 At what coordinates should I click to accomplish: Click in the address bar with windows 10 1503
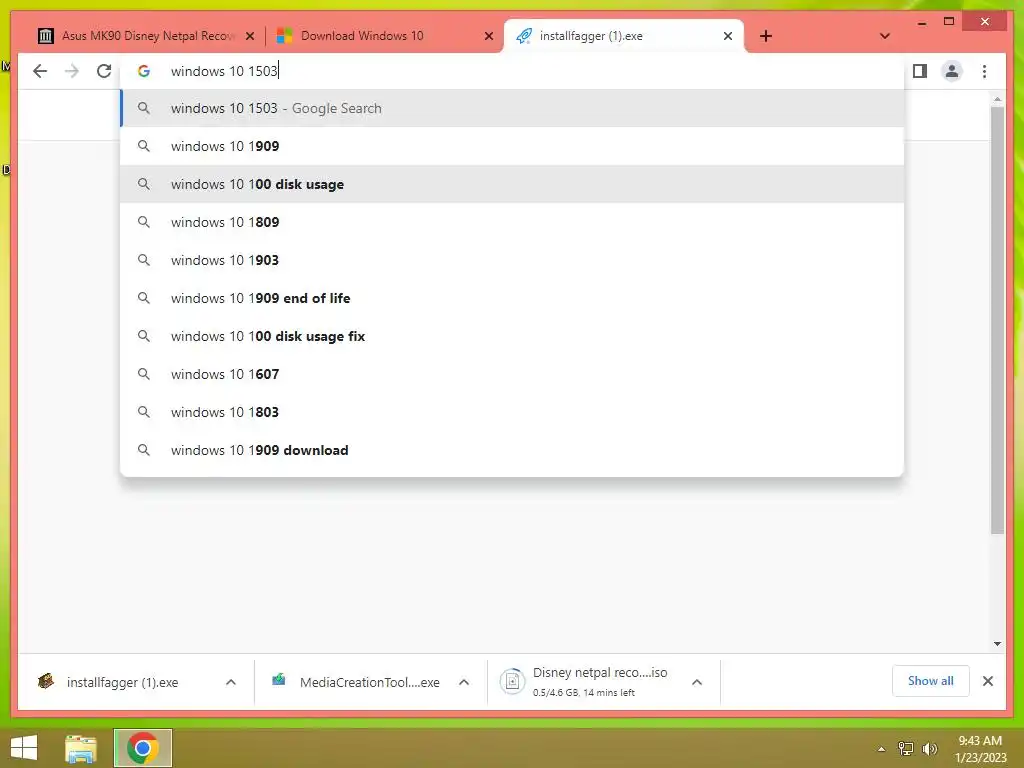pyautogui.click(x=512, y=71)
